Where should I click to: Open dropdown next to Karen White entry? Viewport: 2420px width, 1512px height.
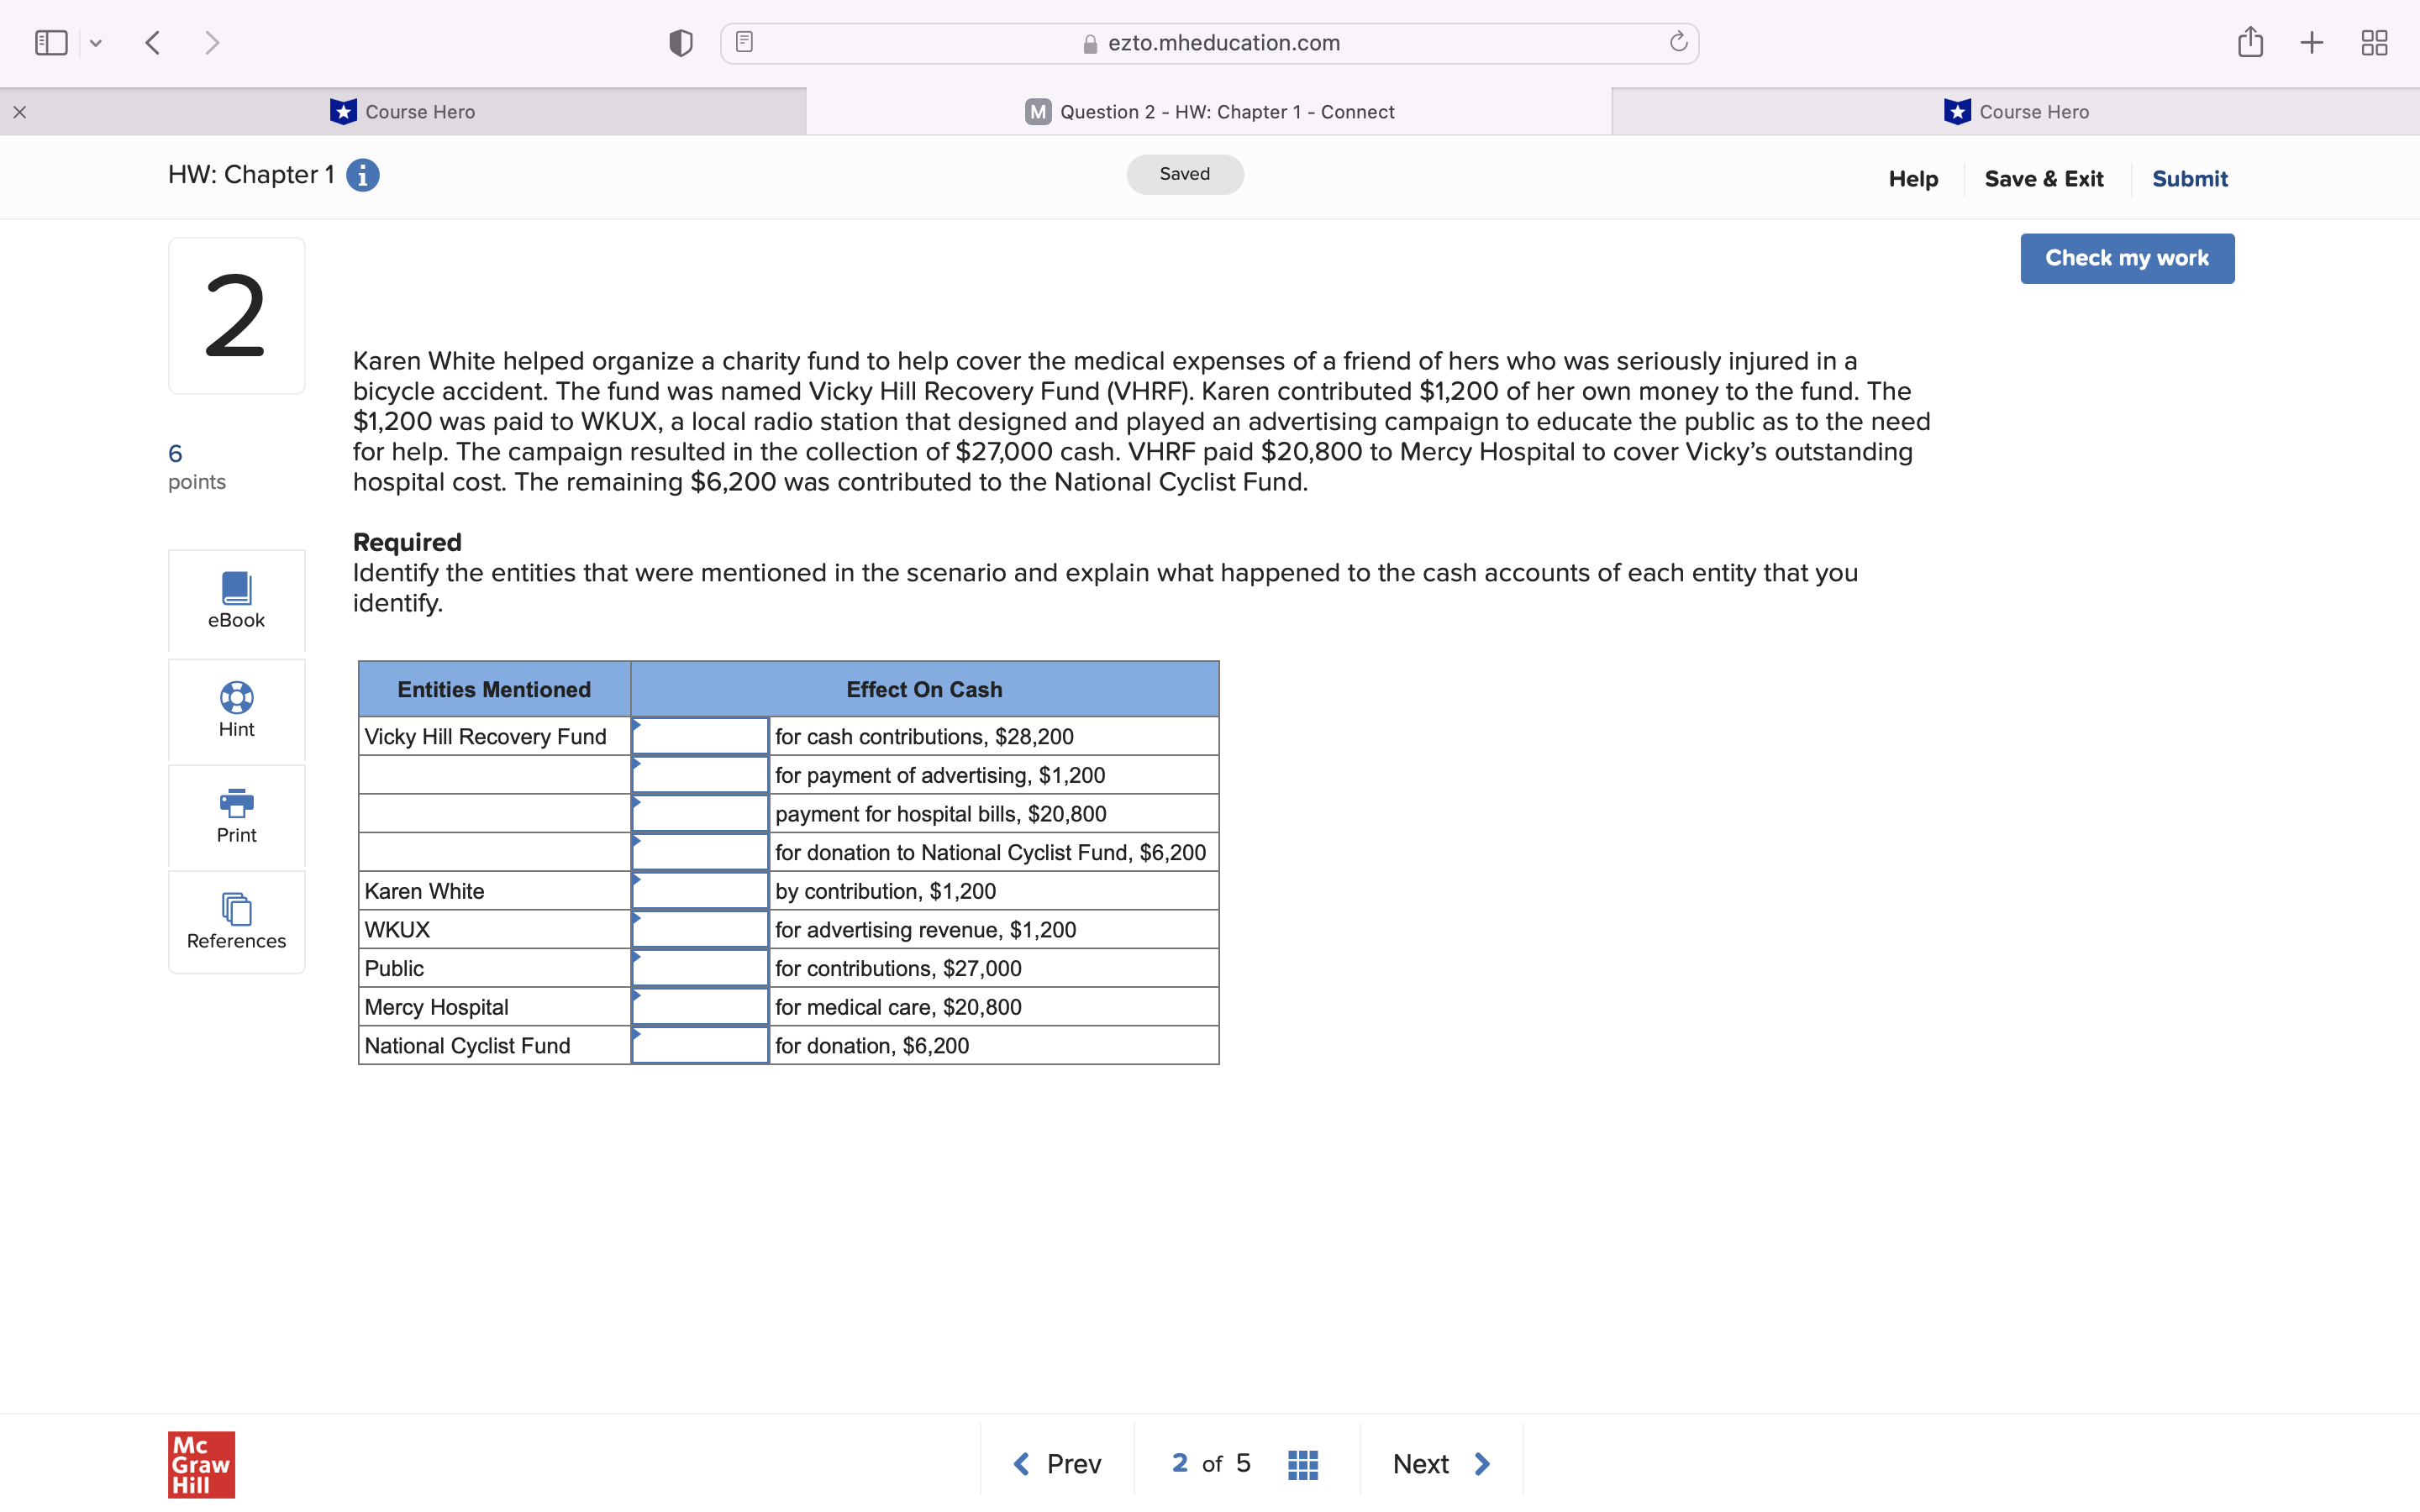(x=698, y=890)
